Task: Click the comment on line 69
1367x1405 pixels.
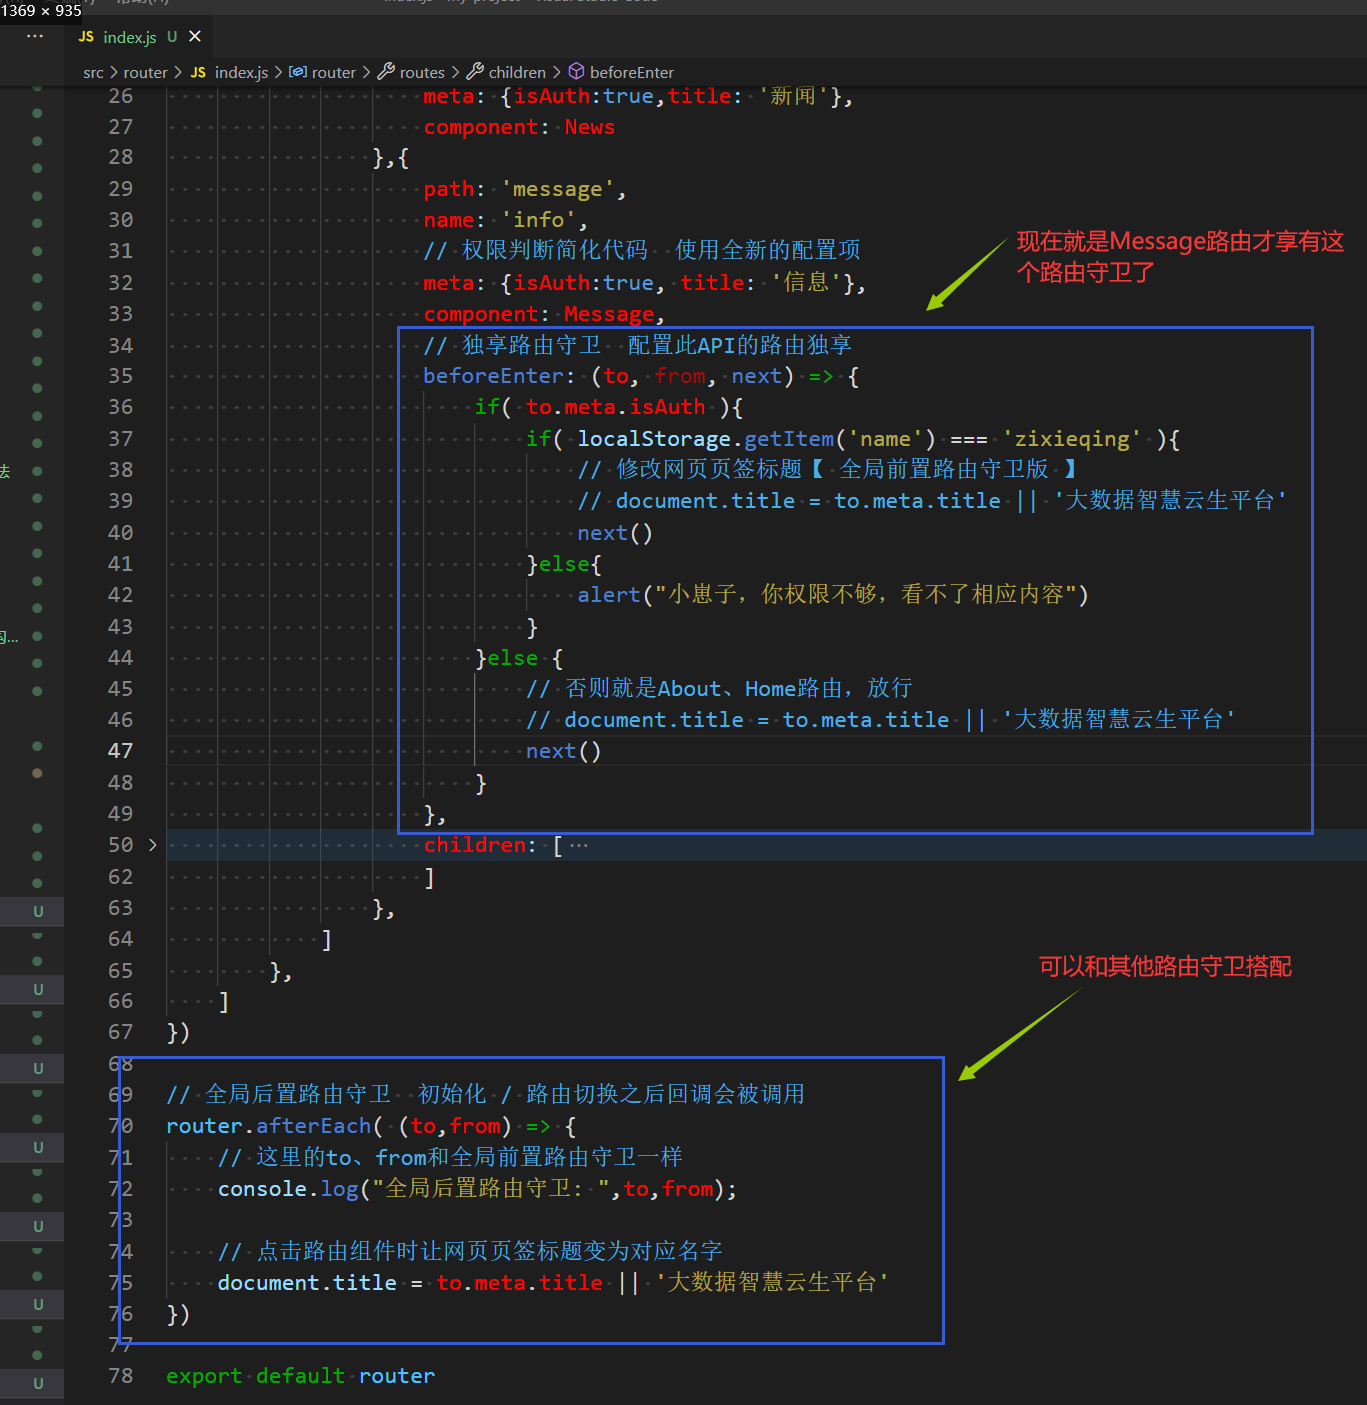Action: pos(485,1095)
